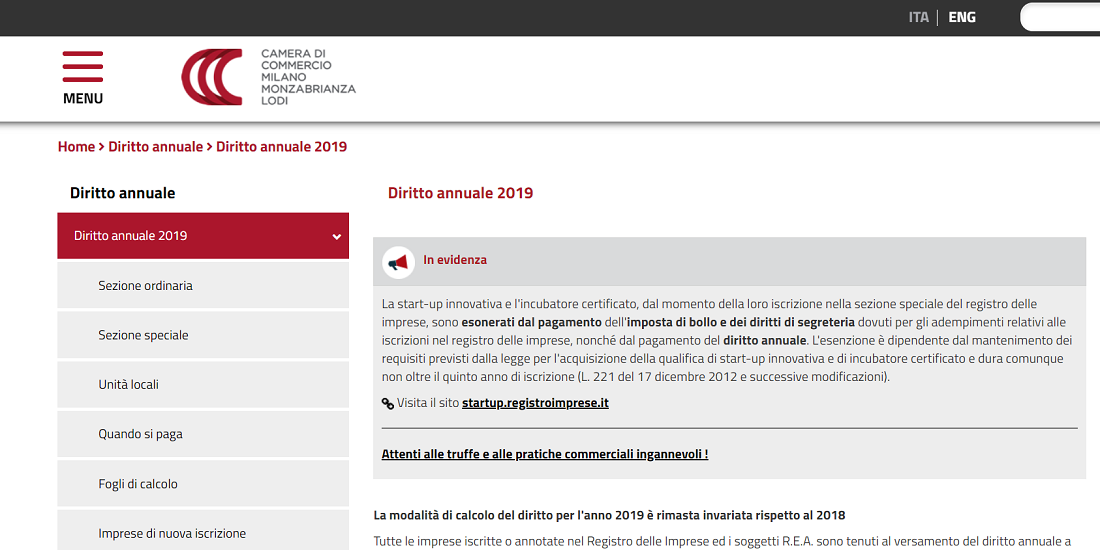Open Sezione speciale sidebar item
The width and height of the screenshot is (1100, 550).
[203, 335]
